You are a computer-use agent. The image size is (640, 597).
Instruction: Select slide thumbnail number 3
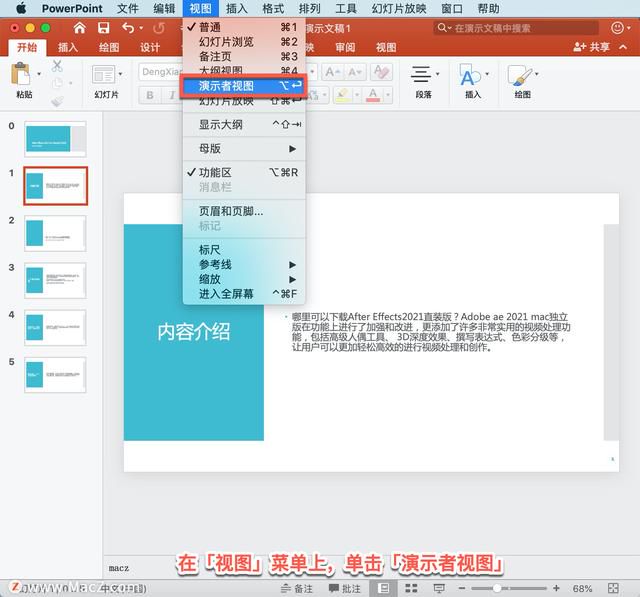[55, 280]
